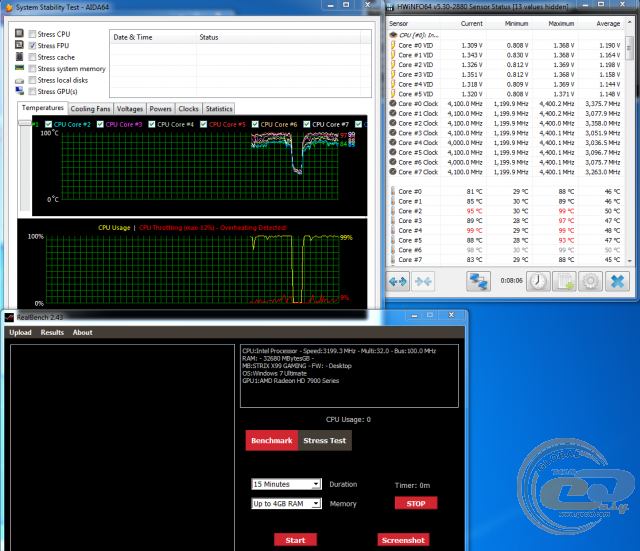
Task: Enable the Stress system memory checkbox
Action: click(x=33, y=69)
